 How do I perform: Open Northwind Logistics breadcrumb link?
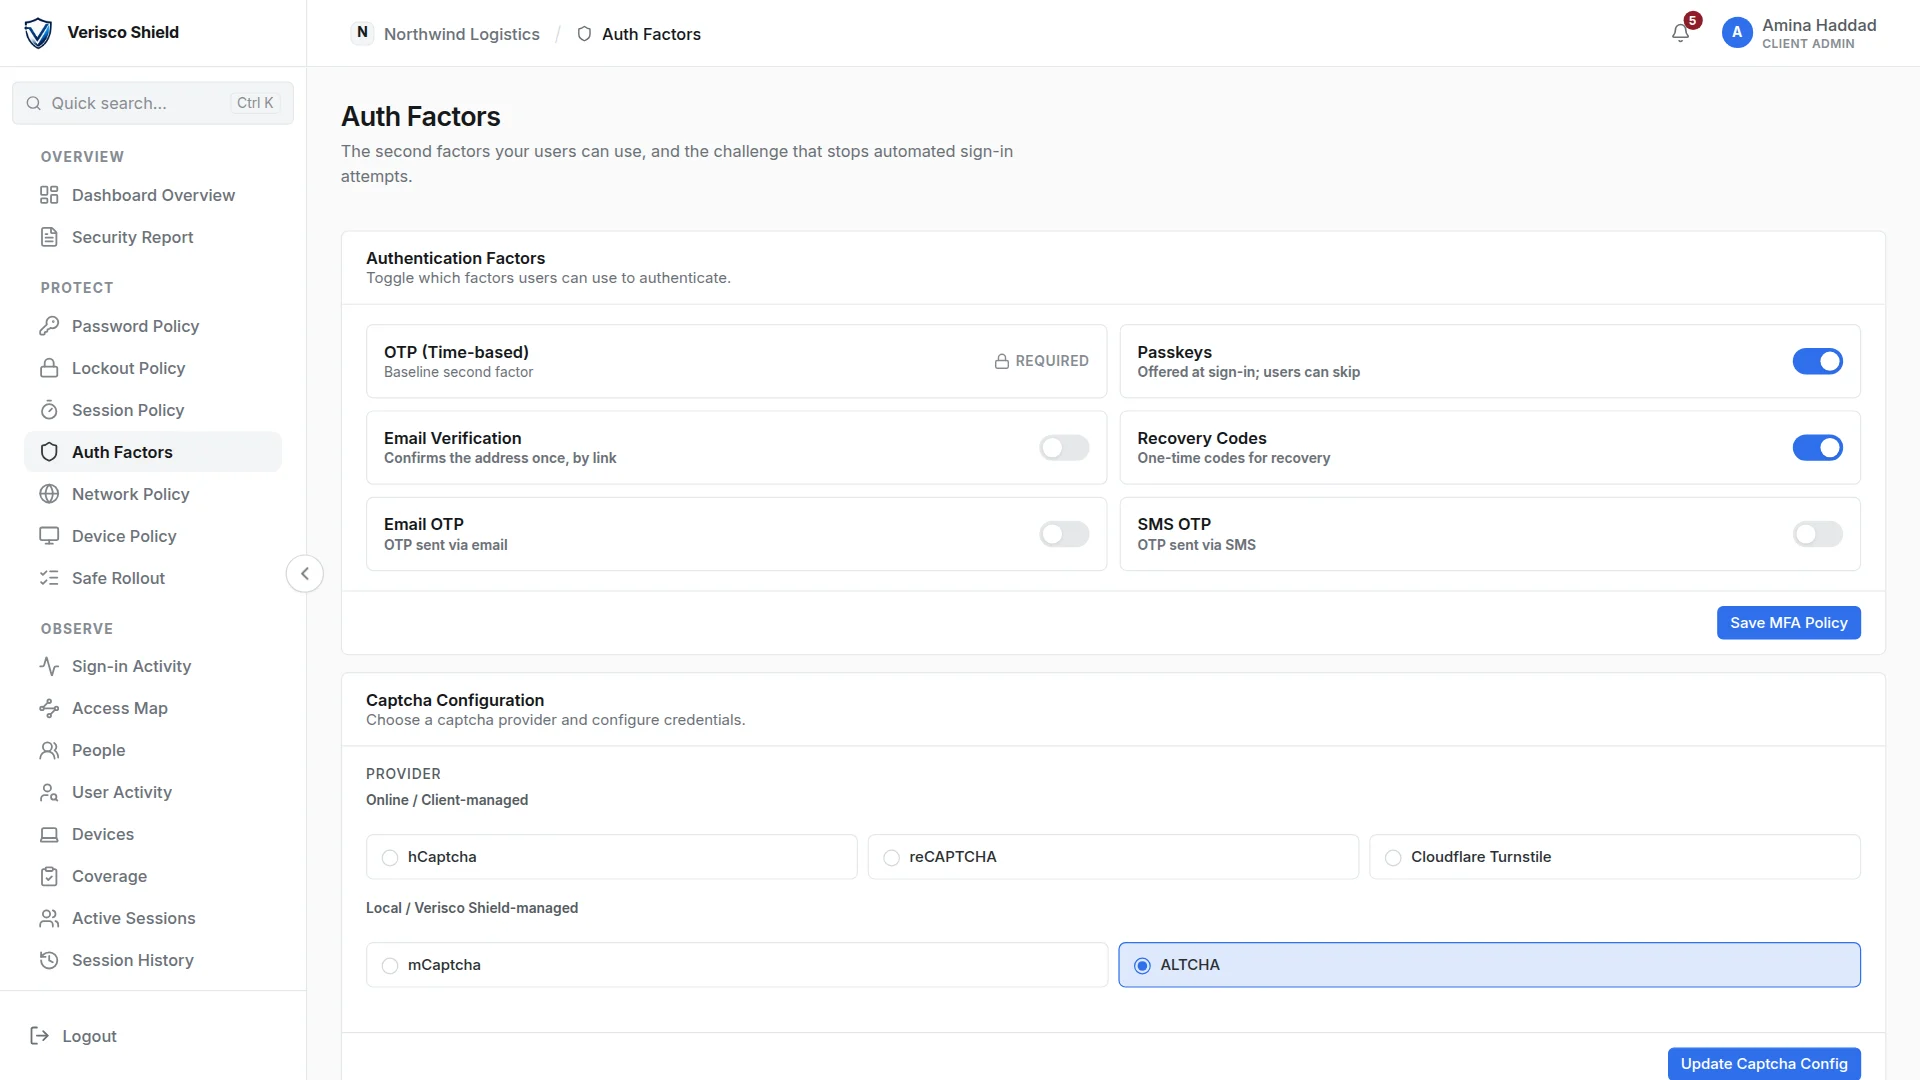446,34
